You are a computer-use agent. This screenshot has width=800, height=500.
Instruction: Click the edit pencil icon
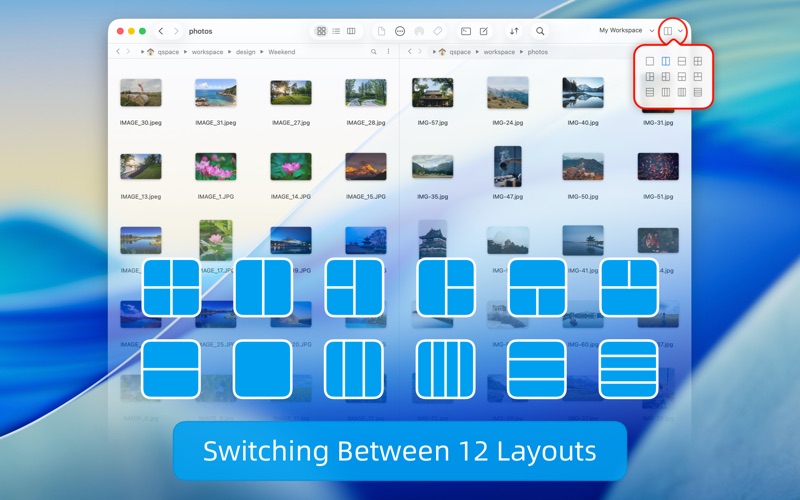(484, 31)
